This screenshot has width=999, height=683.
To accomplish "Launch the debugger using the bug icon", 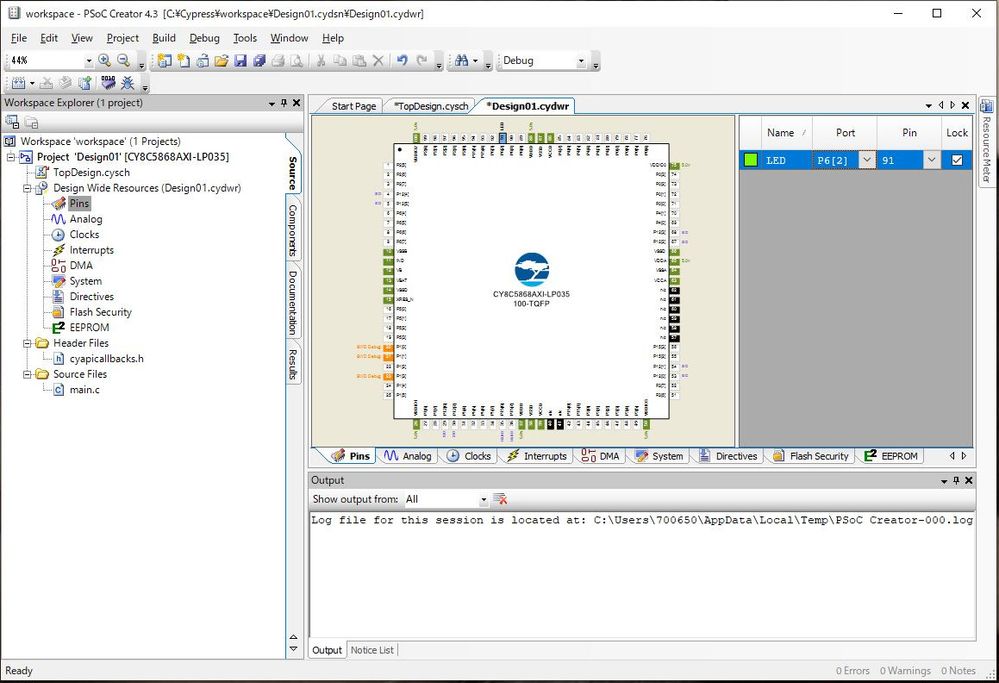I will coord(127,83).
